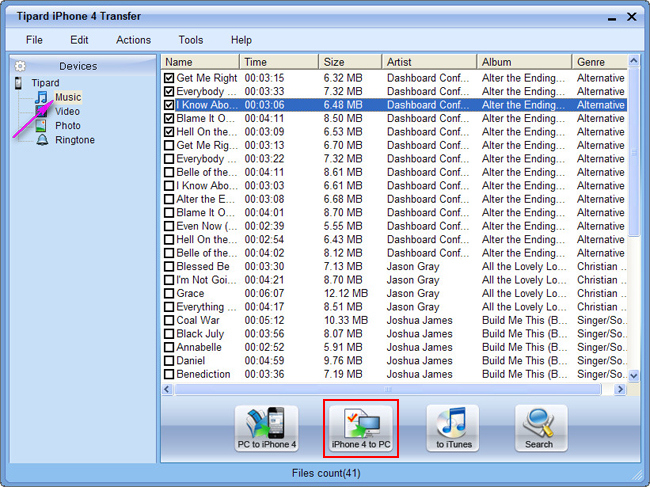This screenshot has height=487, width=650.
Task: Sort by the Artist column header
Action: pos(429,62)
